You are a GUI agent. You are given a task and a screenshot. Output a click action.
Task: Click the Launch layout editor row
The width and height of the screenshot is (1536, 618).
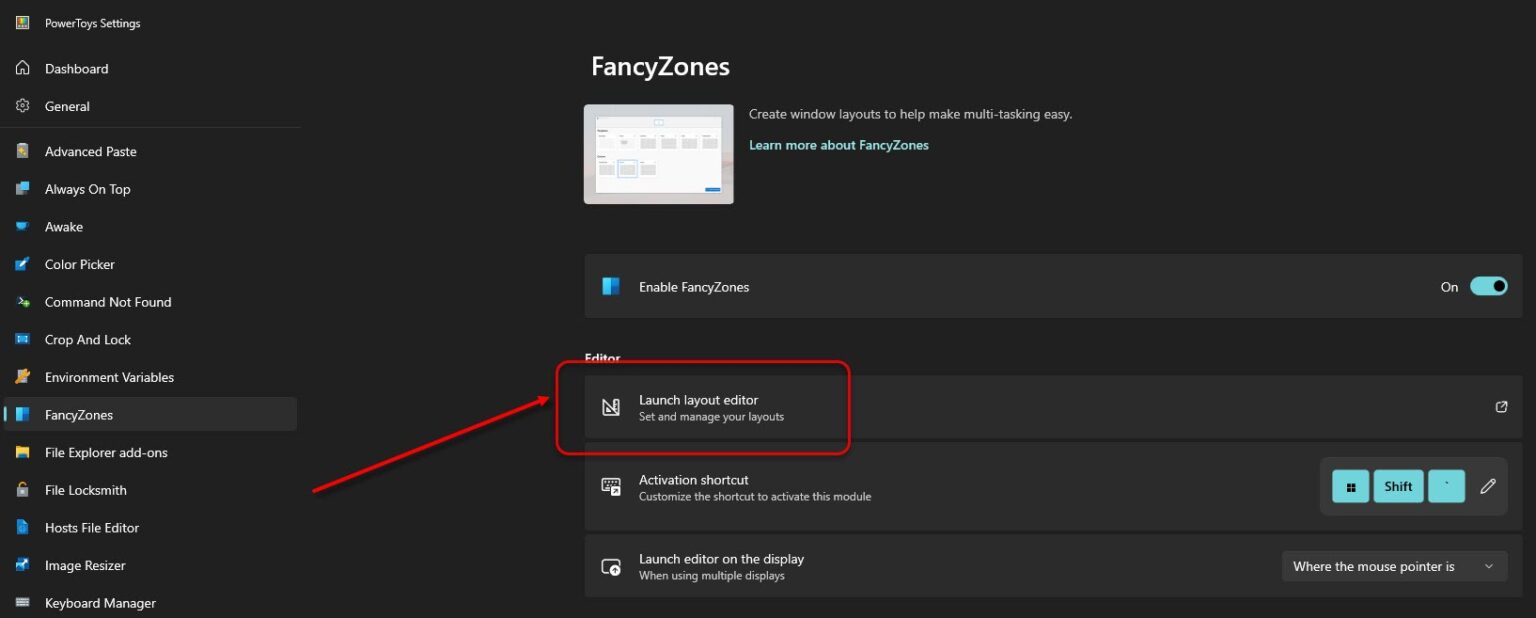[x=1053, y=407]
